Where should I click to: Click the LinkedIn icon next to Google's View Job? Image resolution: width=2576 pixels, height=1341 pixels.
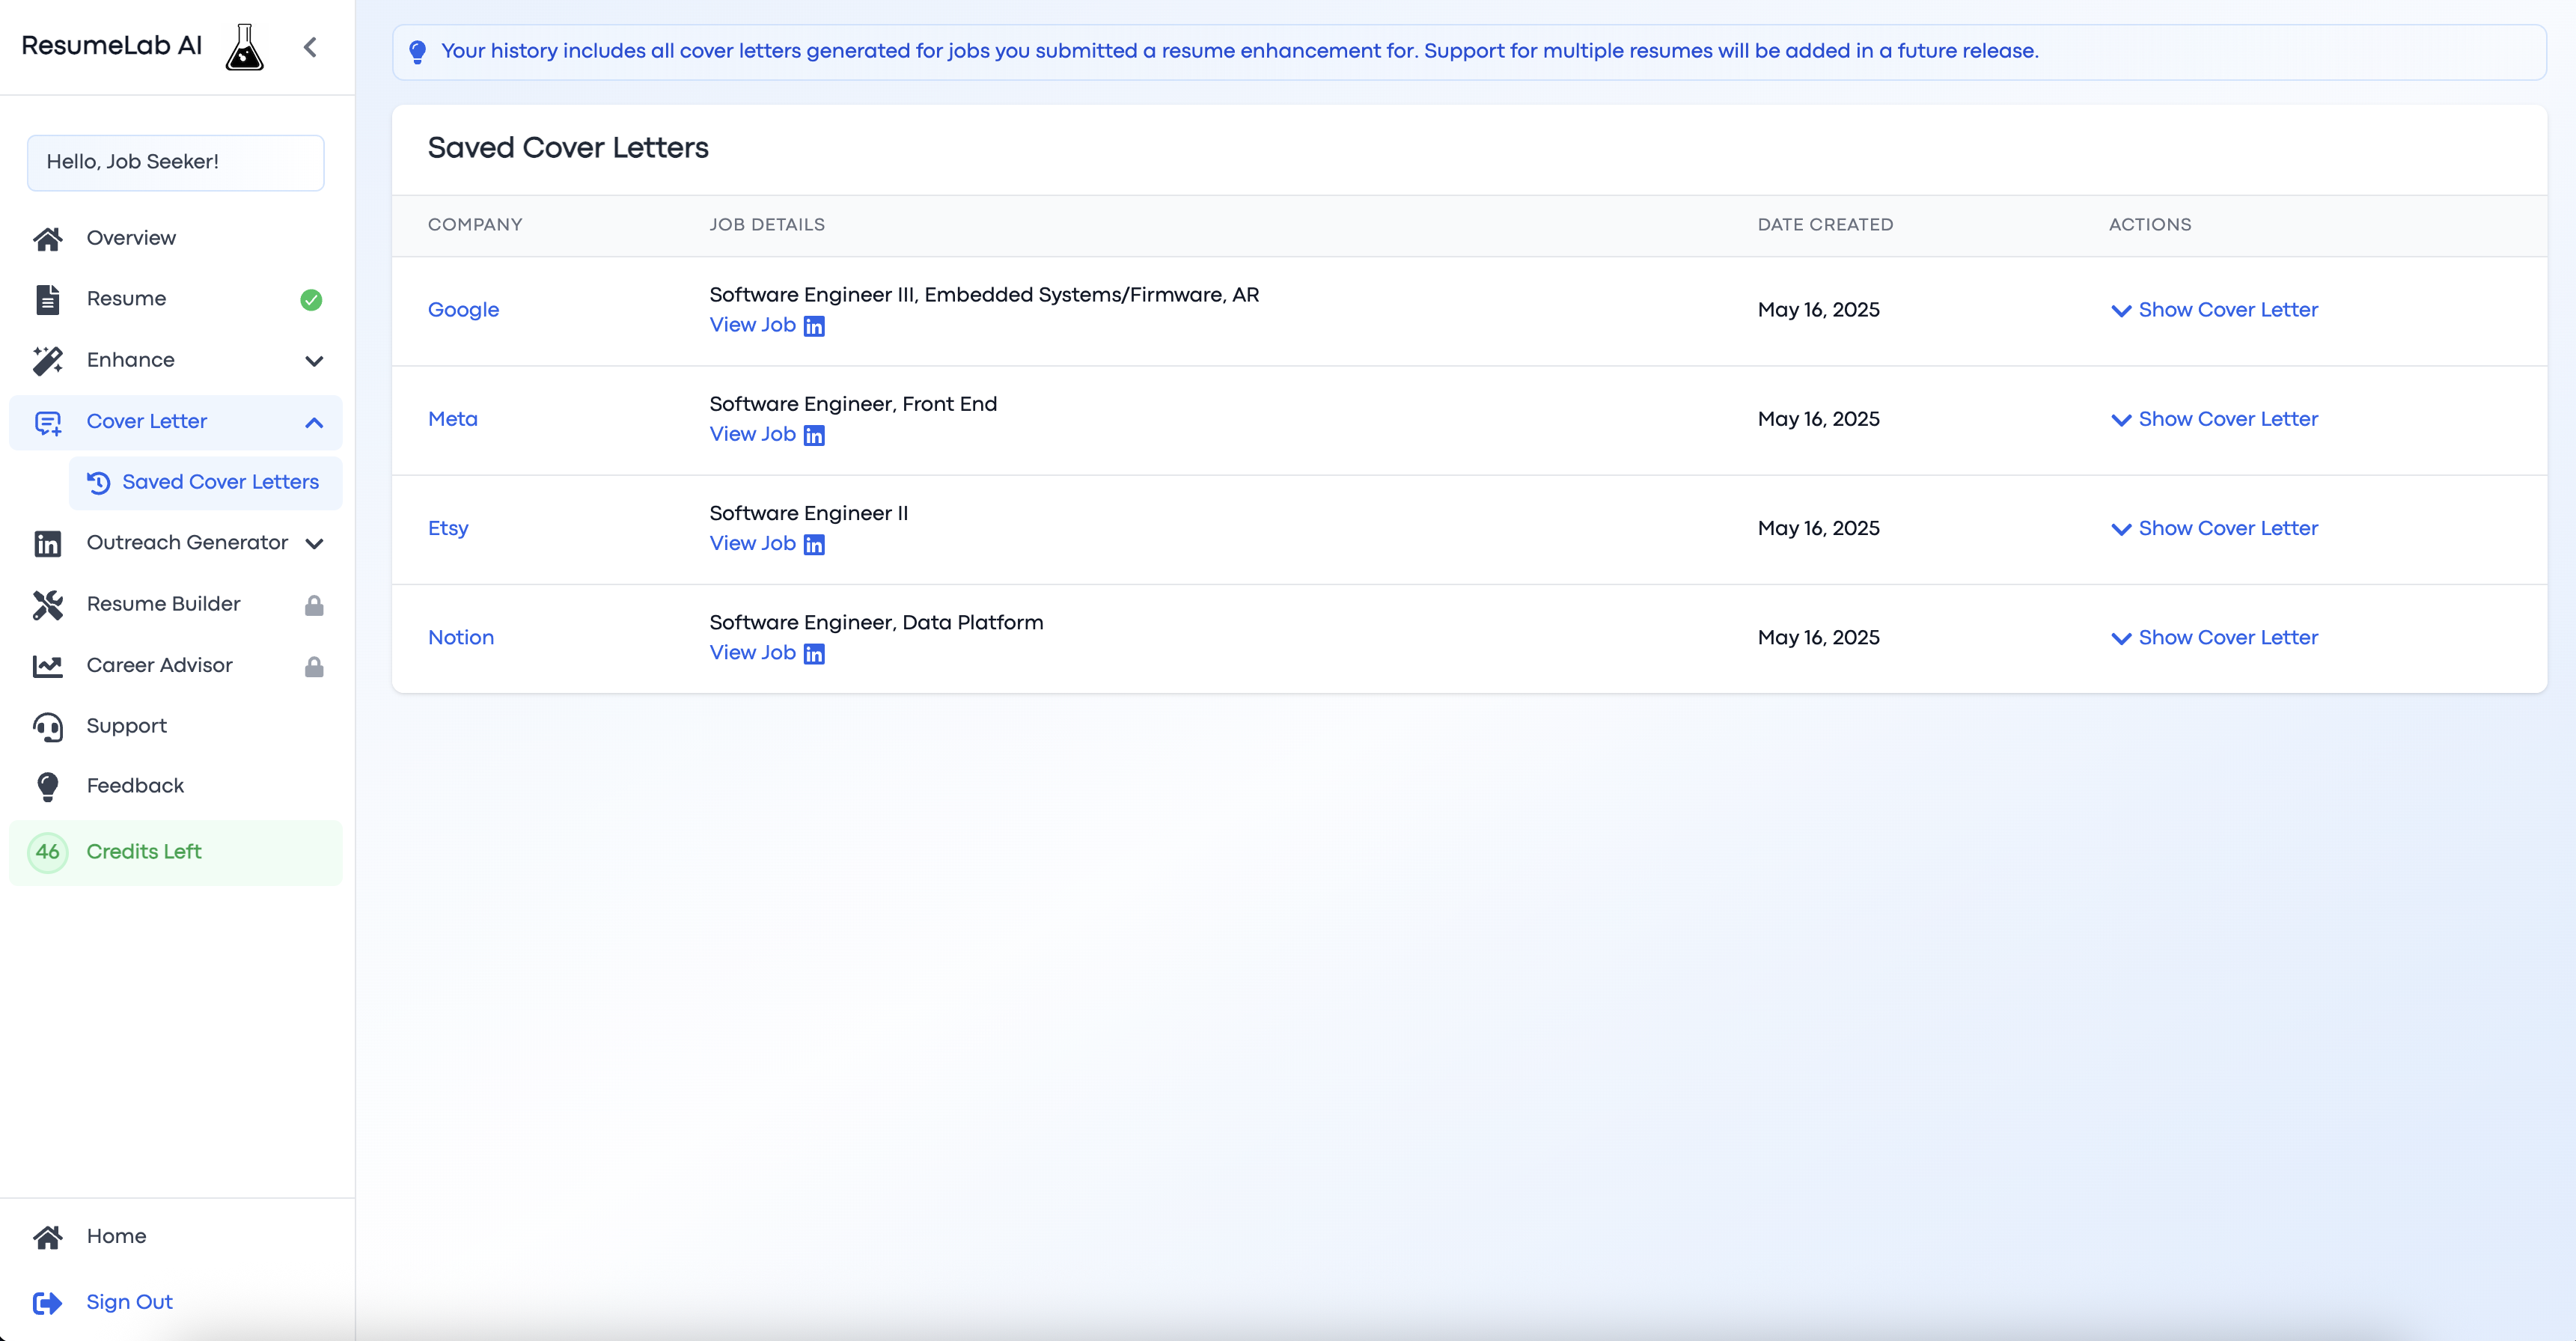coord(814,326)
